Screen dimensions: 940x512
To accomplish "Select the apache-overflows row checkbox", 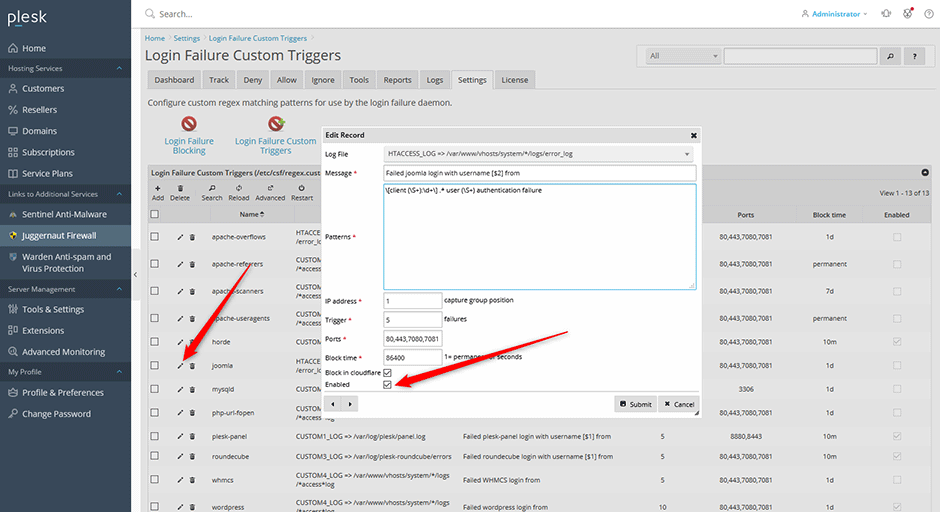I will click(155, 237).
